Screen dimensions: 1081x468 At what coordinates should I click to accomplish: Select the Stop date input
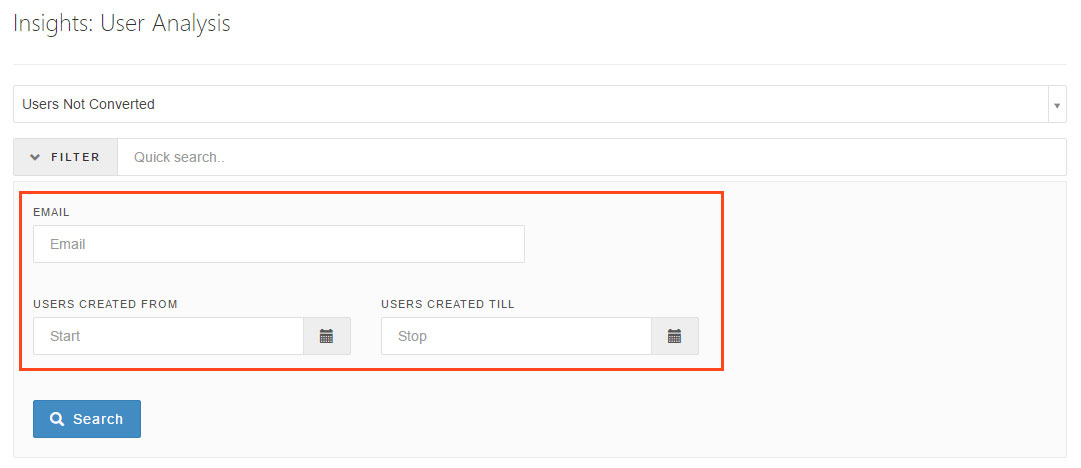click(x=516, y=336)
